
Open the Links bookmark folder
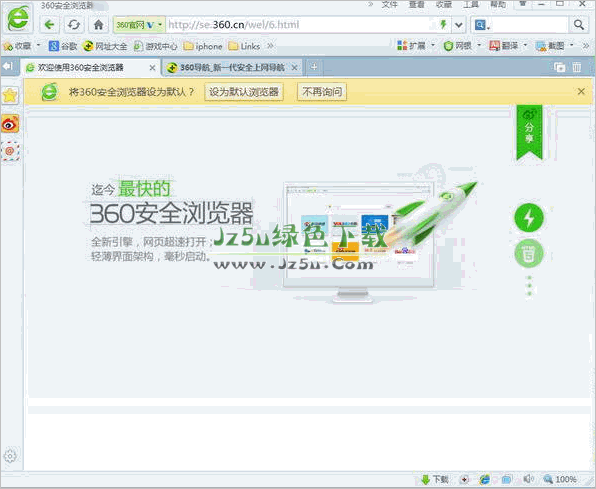[x=244, y=46]
